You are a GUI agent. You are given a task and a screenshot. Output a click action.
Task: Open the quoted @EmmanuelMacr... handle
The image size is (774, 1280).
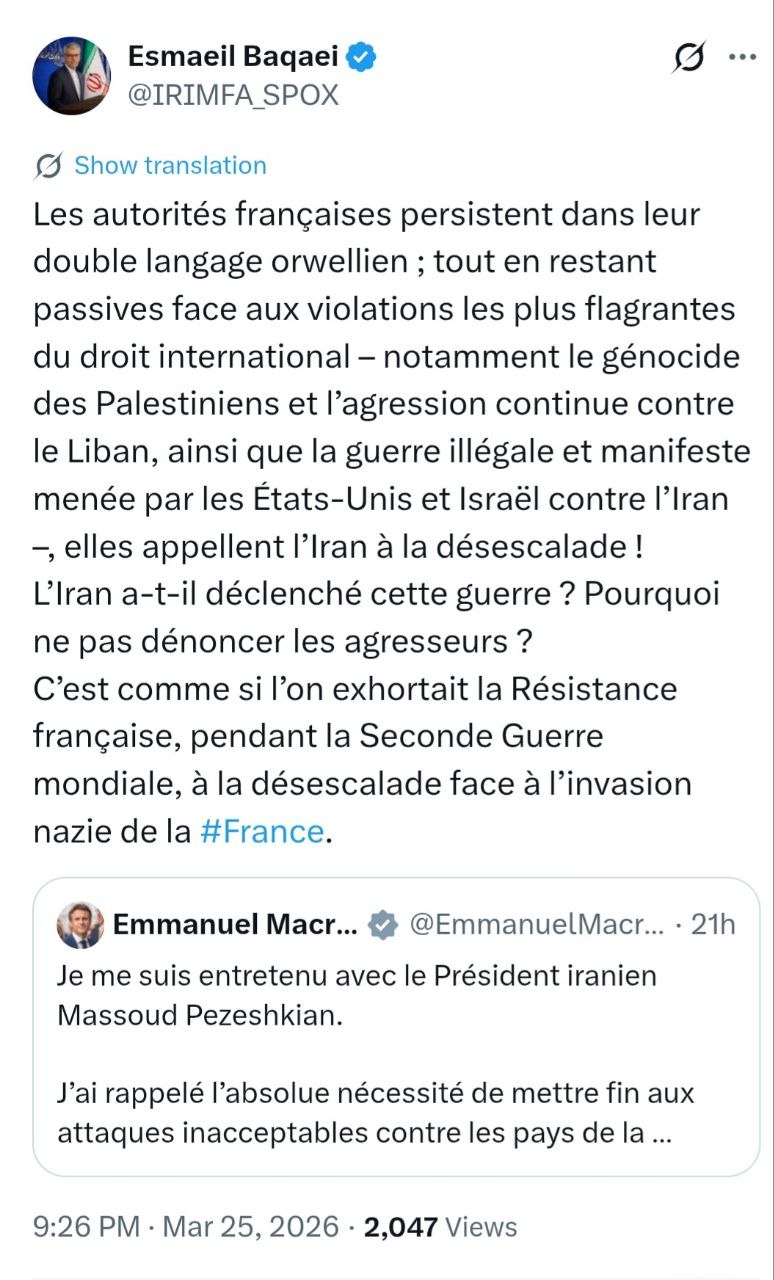(536, 925)
